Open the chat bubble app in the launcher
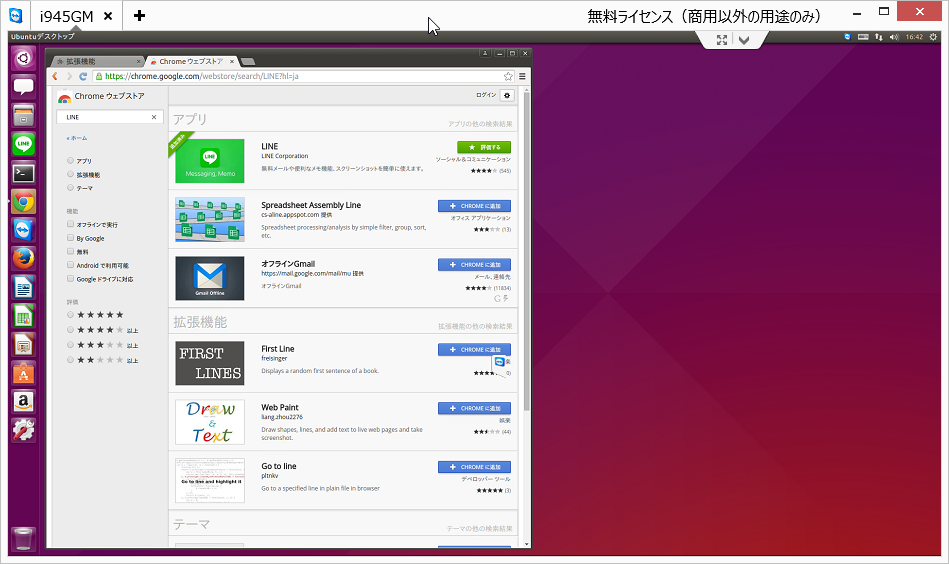 (x=24, y=87)
